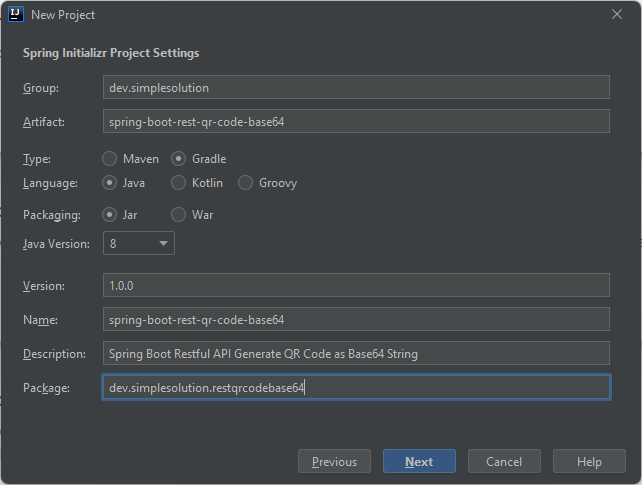Edit the Description text field
The width and height of the screenshot is (642, 485).
(356, 353)
